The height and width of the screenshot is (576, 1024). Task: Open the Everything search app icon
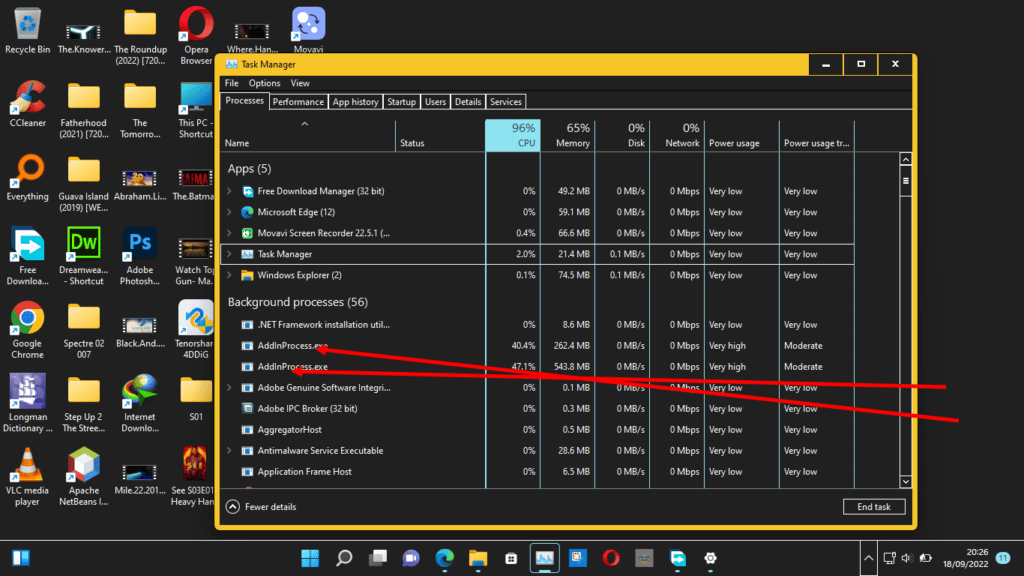27,178
